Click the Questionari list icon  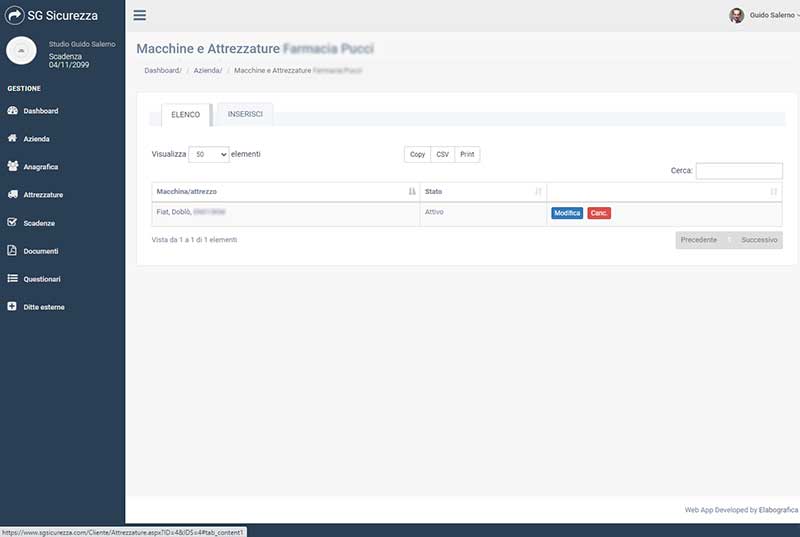click(13, 278)
